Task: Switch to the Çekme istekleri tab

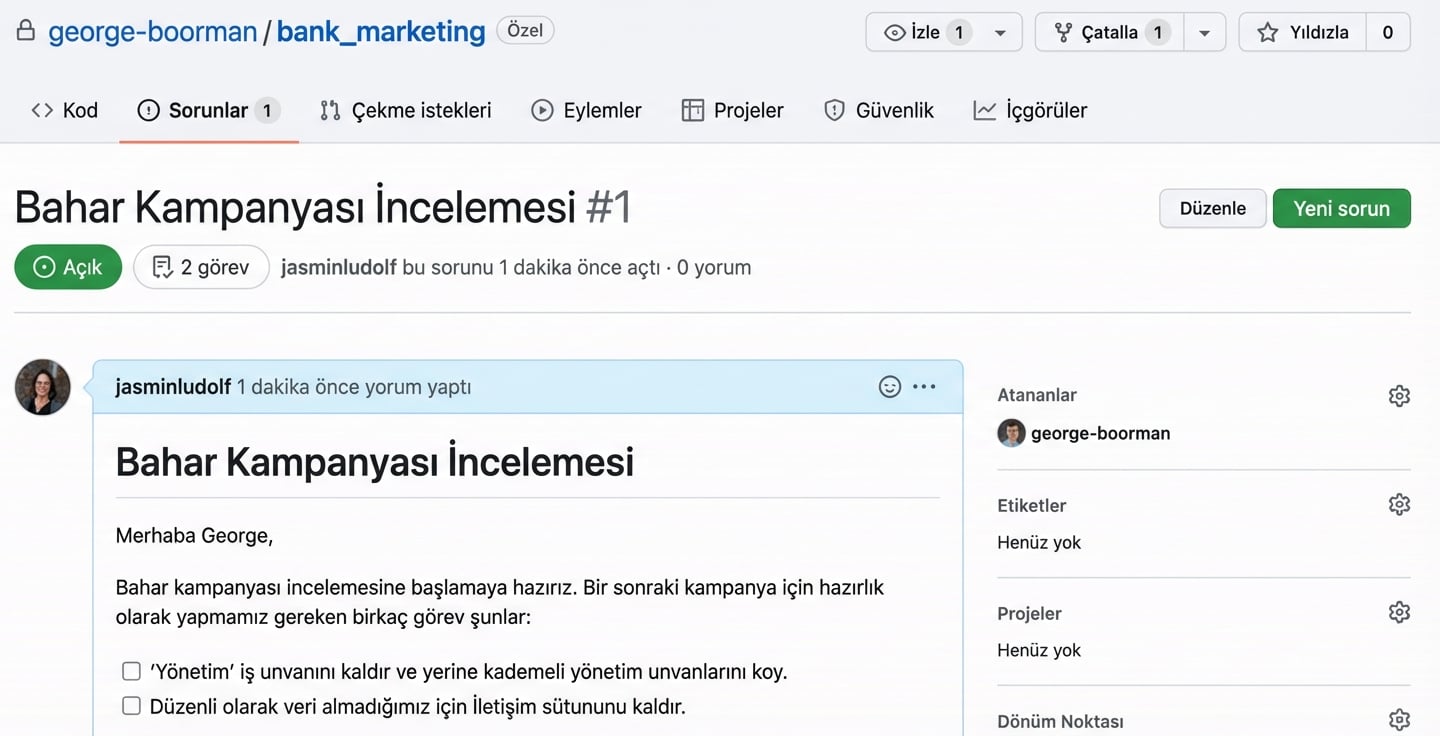Action: click(404, 110)
